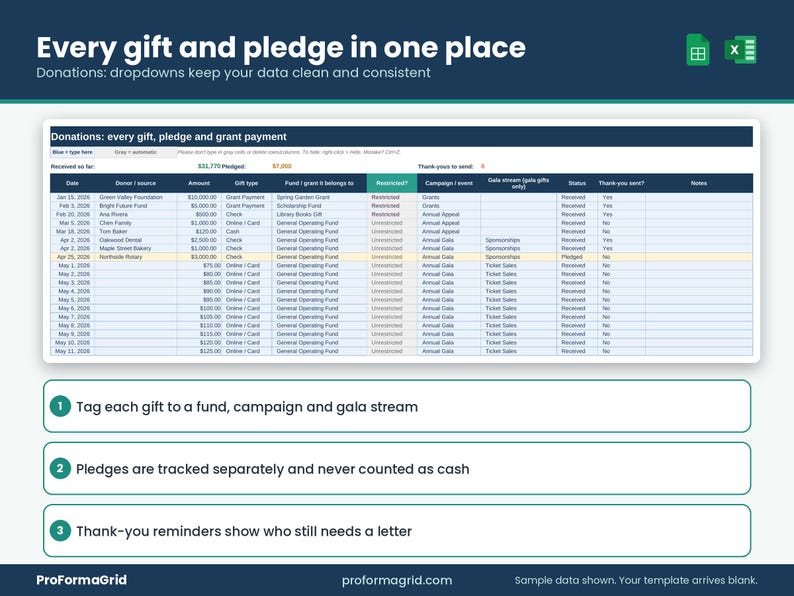
Task: Select the "Donor / source" column header
Action: tap(136, 183)
